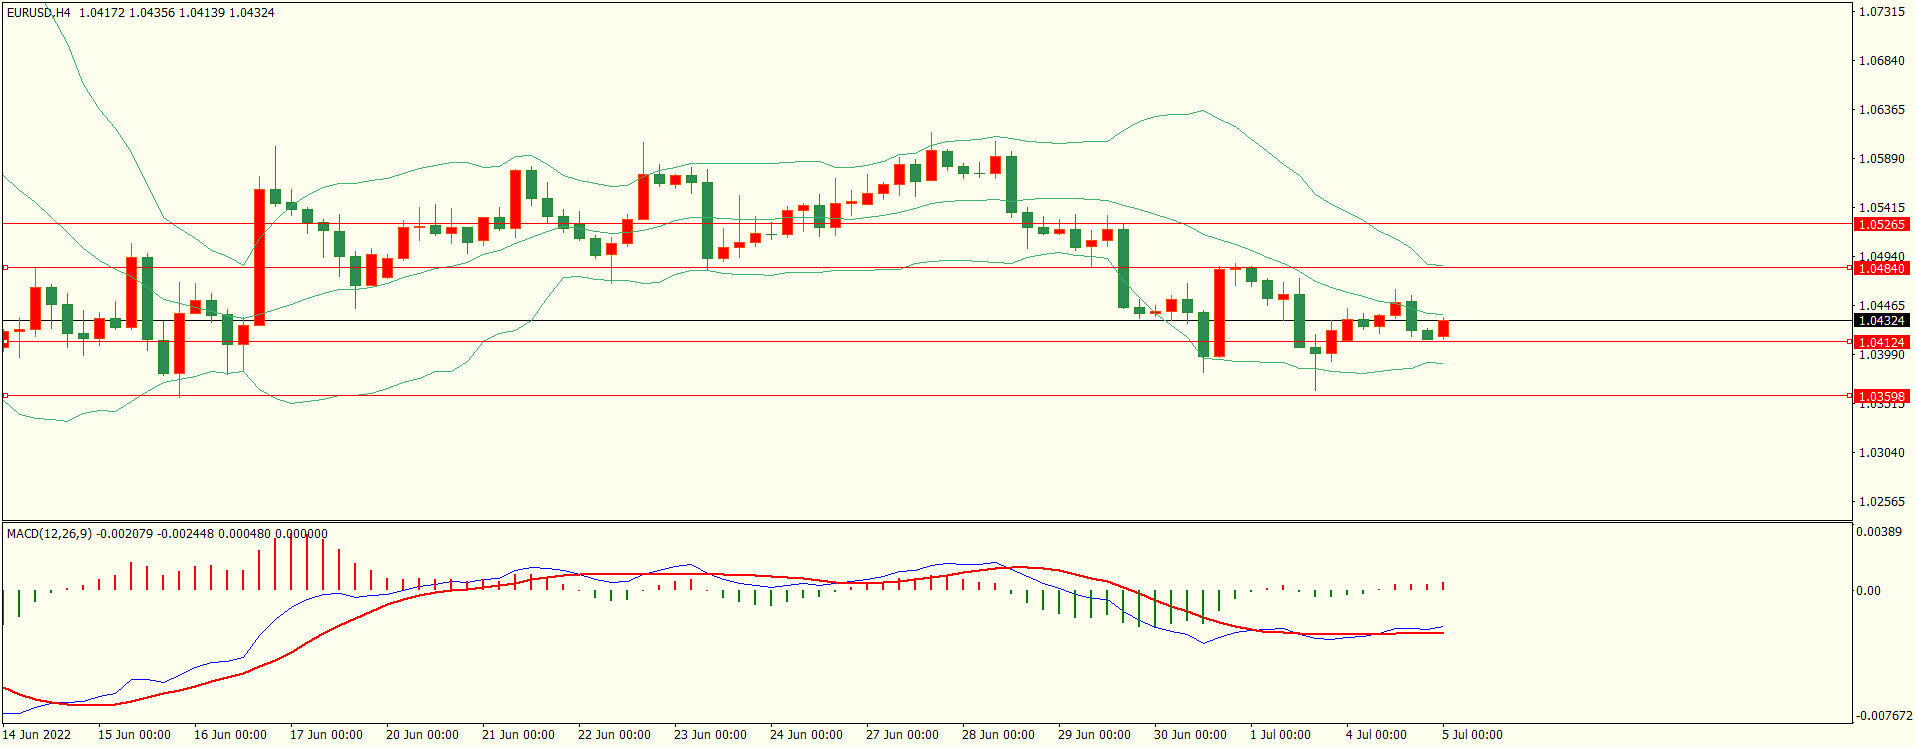Click the 1.06365 price axis value
Image resolution: width=1916 pixels, height=747 pixels.
[x=1881, y=110]
